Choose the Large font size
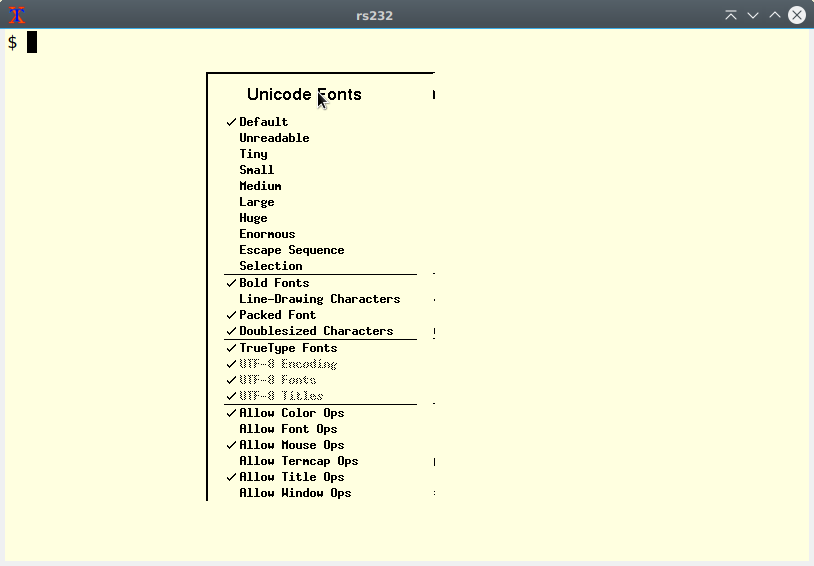Viewport: 814px width, 566px height. 256,202
